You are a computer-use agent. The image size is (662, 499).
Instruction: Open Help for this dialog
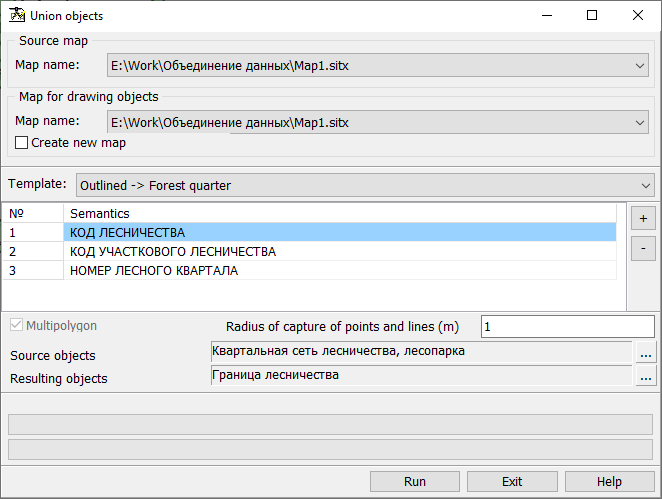point(609,481)
